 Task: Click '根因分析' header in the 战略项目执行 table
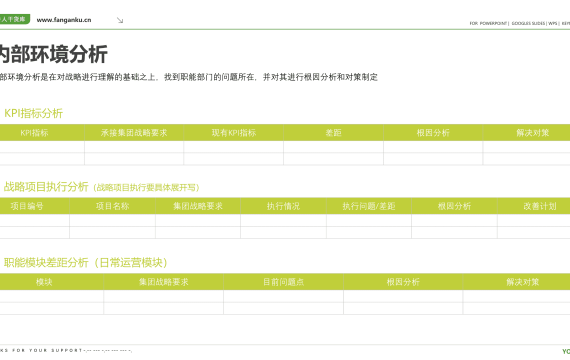454,206
